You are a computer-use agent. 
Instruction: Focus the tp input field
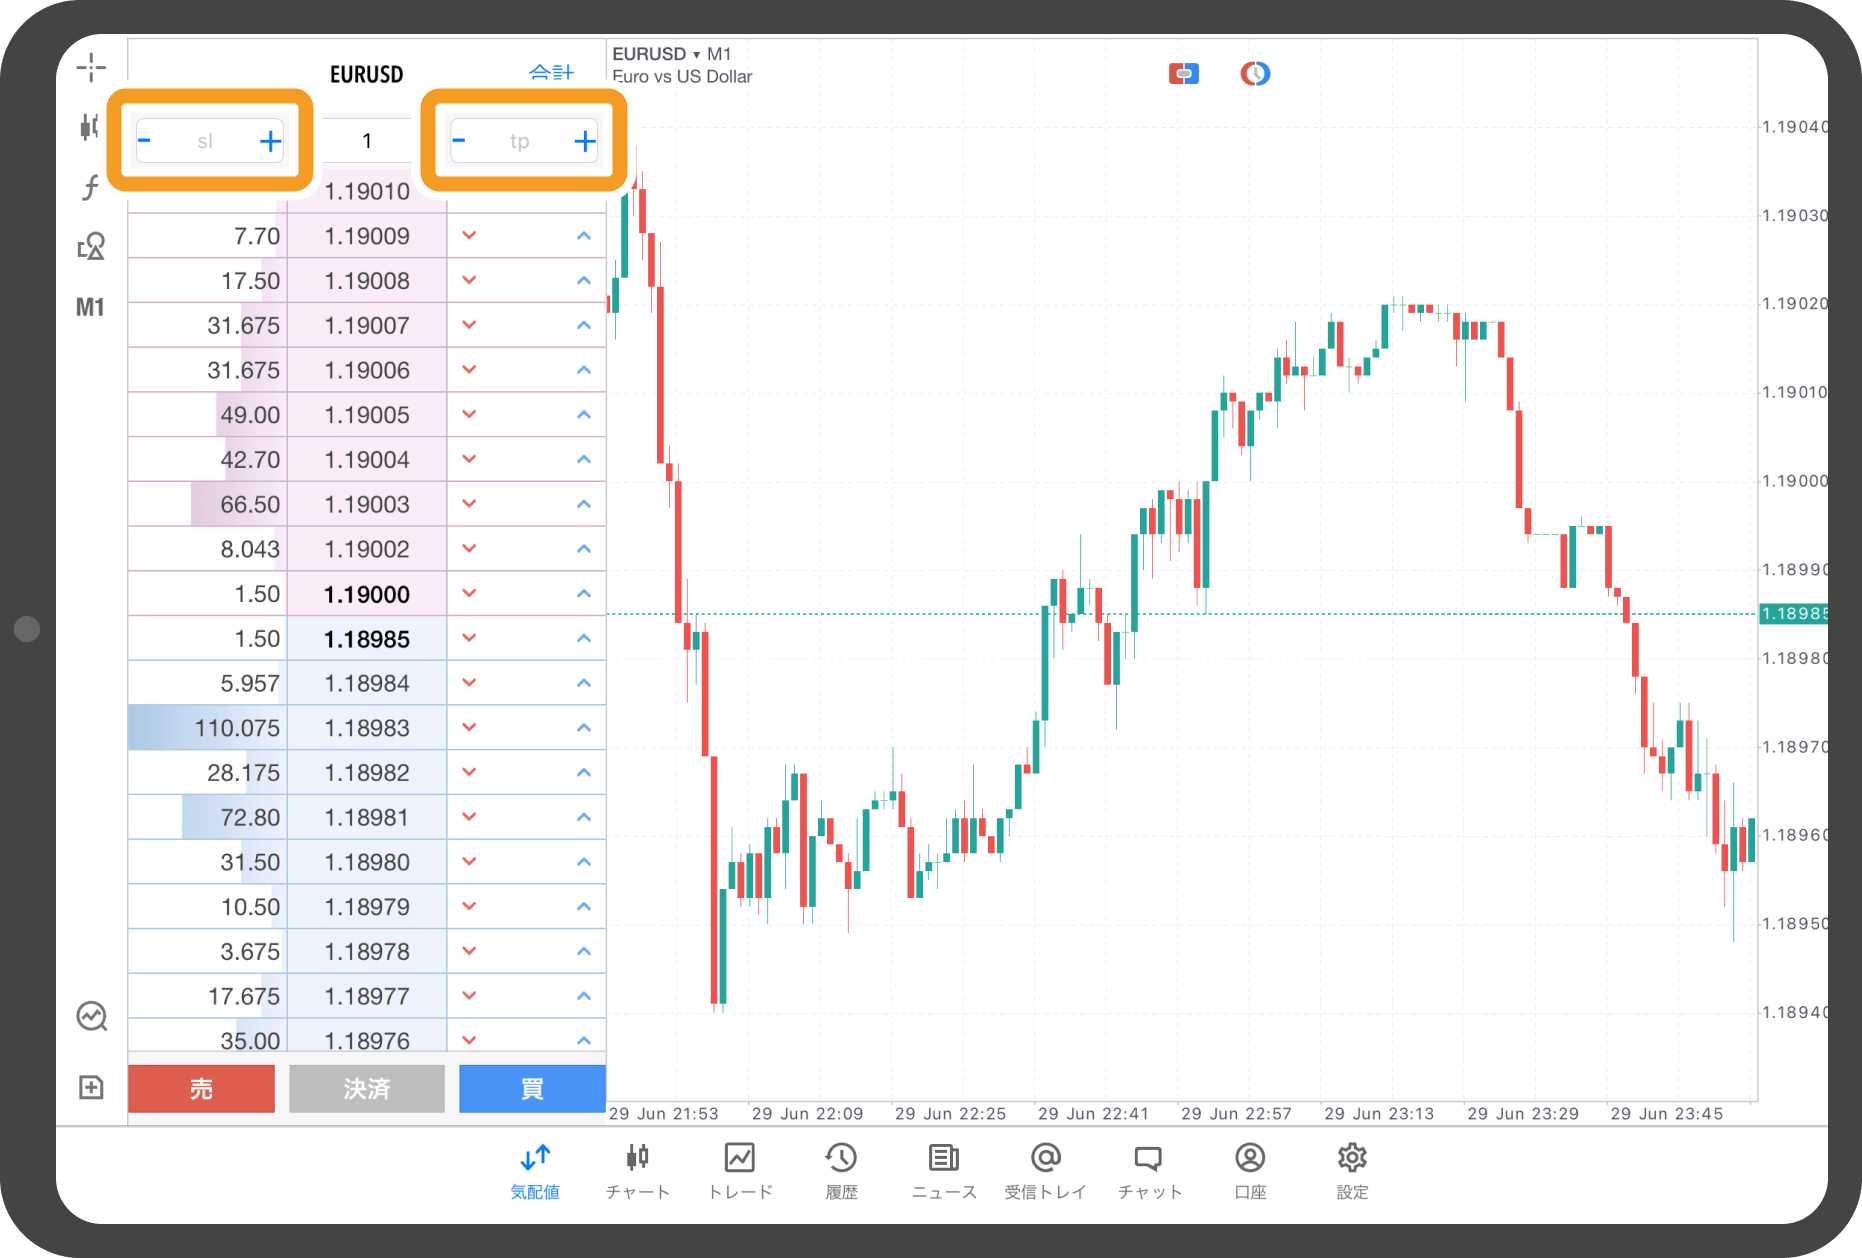pos(519,141)
